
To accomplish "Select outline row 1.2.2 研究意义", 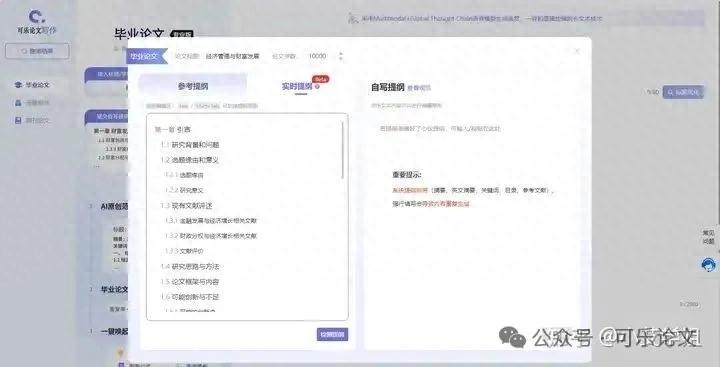I will tap(184, 190).
